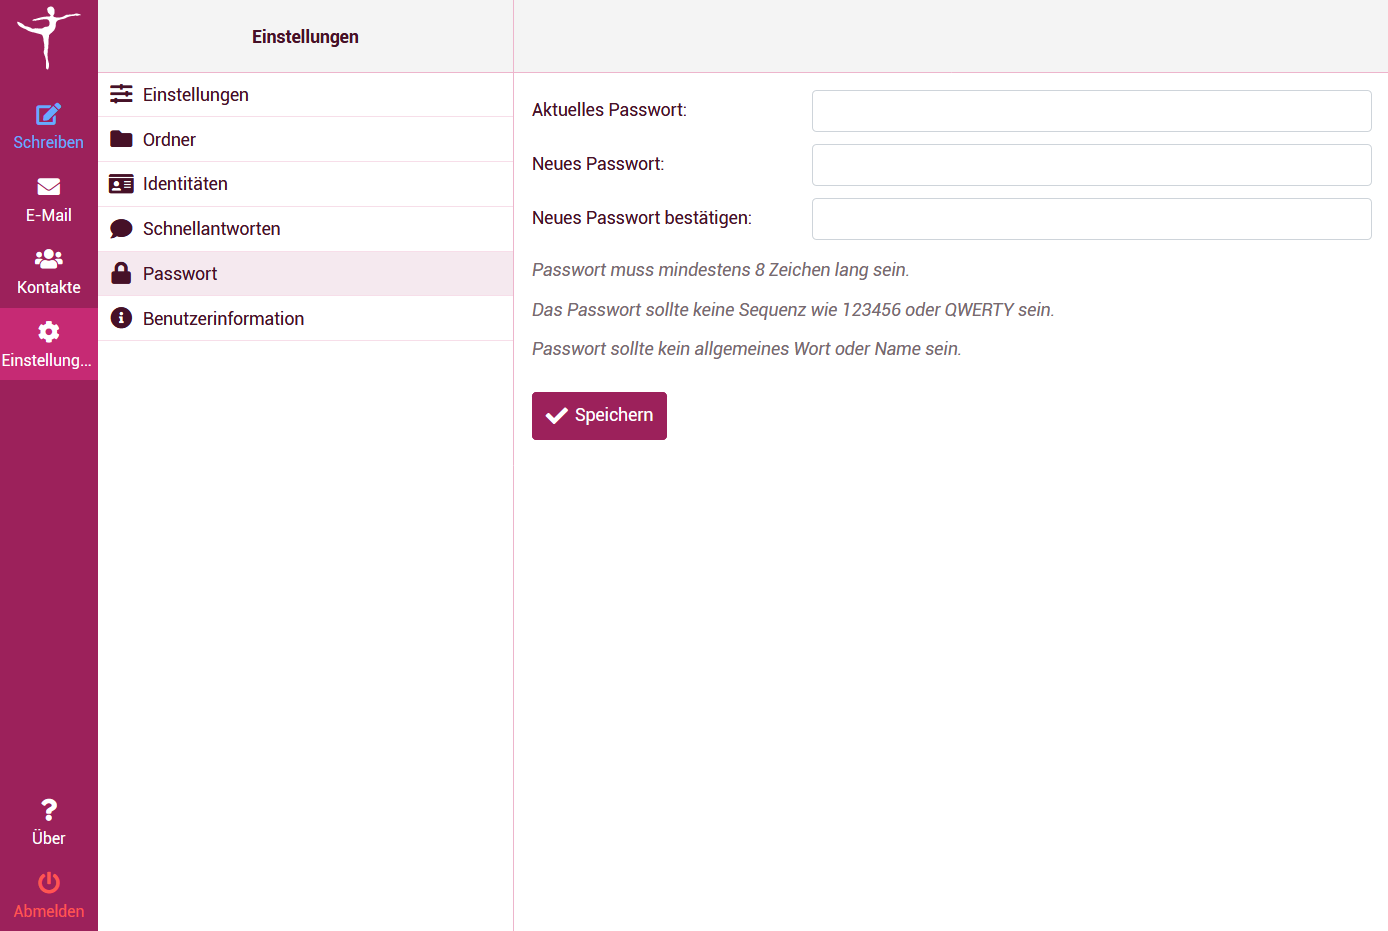The width and height of the screenshot is (1388, 931).
Task: Click the ID card icon beside Identitäten
Action: [x=121, y=184]
